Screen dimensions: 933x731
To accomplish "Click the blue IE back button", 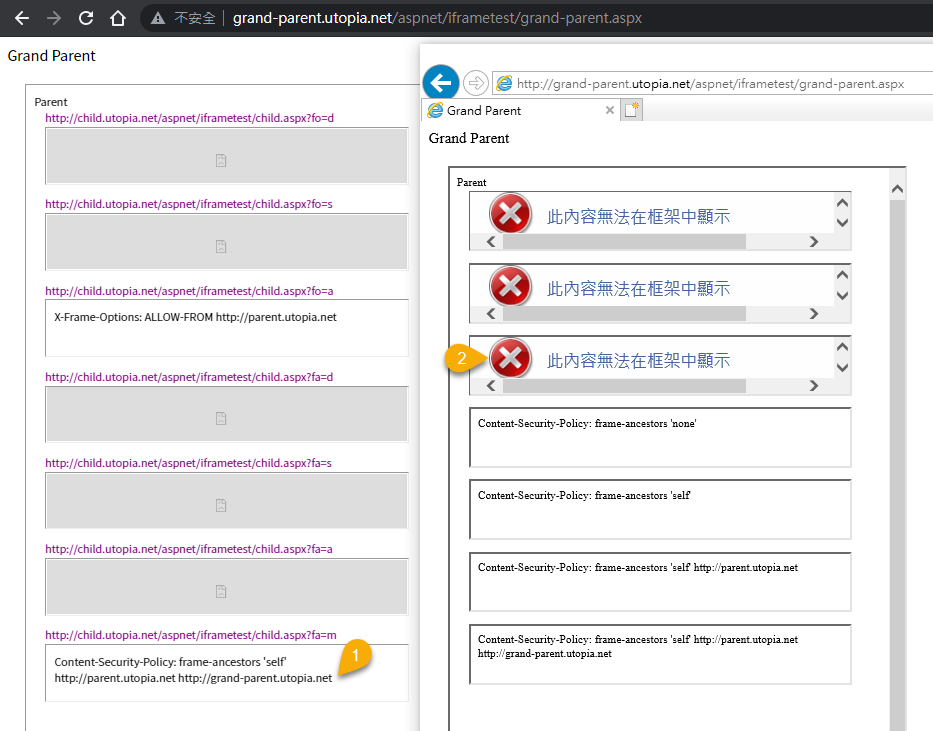I will click(x=440, y=82).
